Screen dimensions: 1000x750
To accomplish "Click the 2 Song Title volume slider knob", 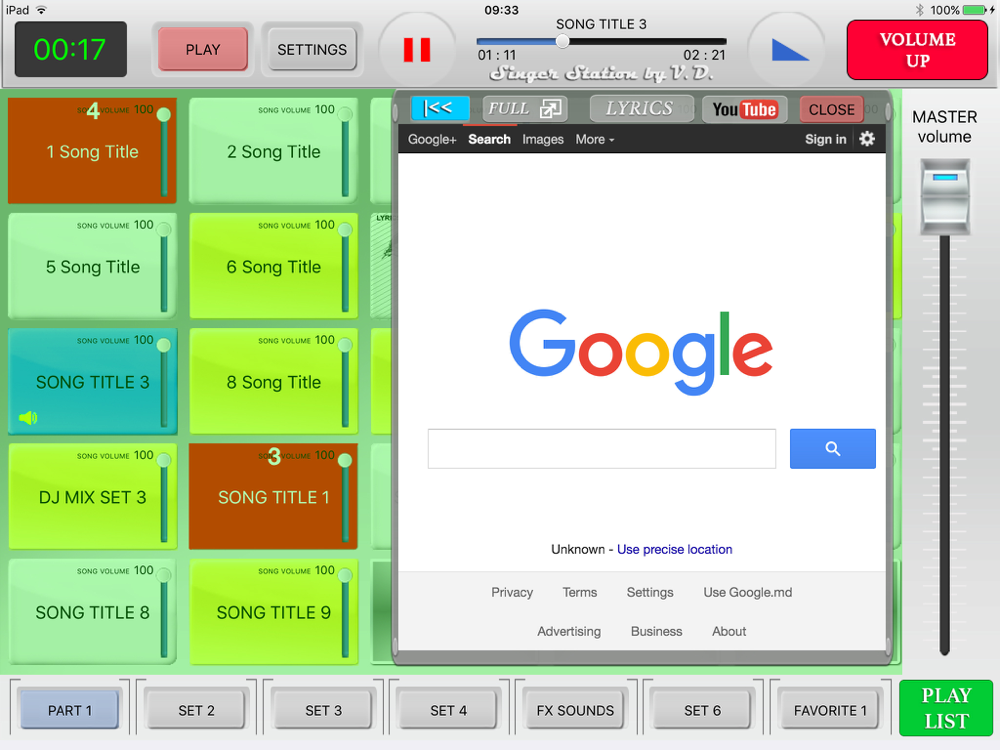I will (345, 115).
